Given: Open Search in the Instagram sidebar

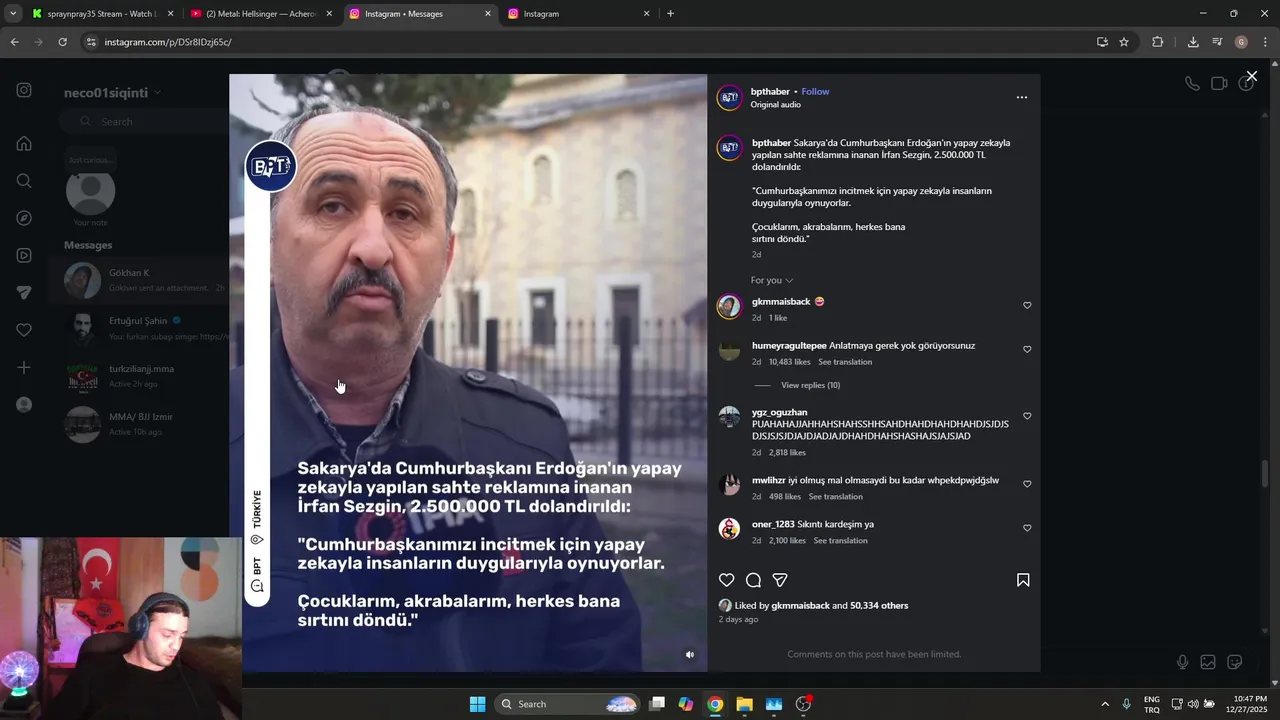Looking at the screenshot, I should (24, 181).
